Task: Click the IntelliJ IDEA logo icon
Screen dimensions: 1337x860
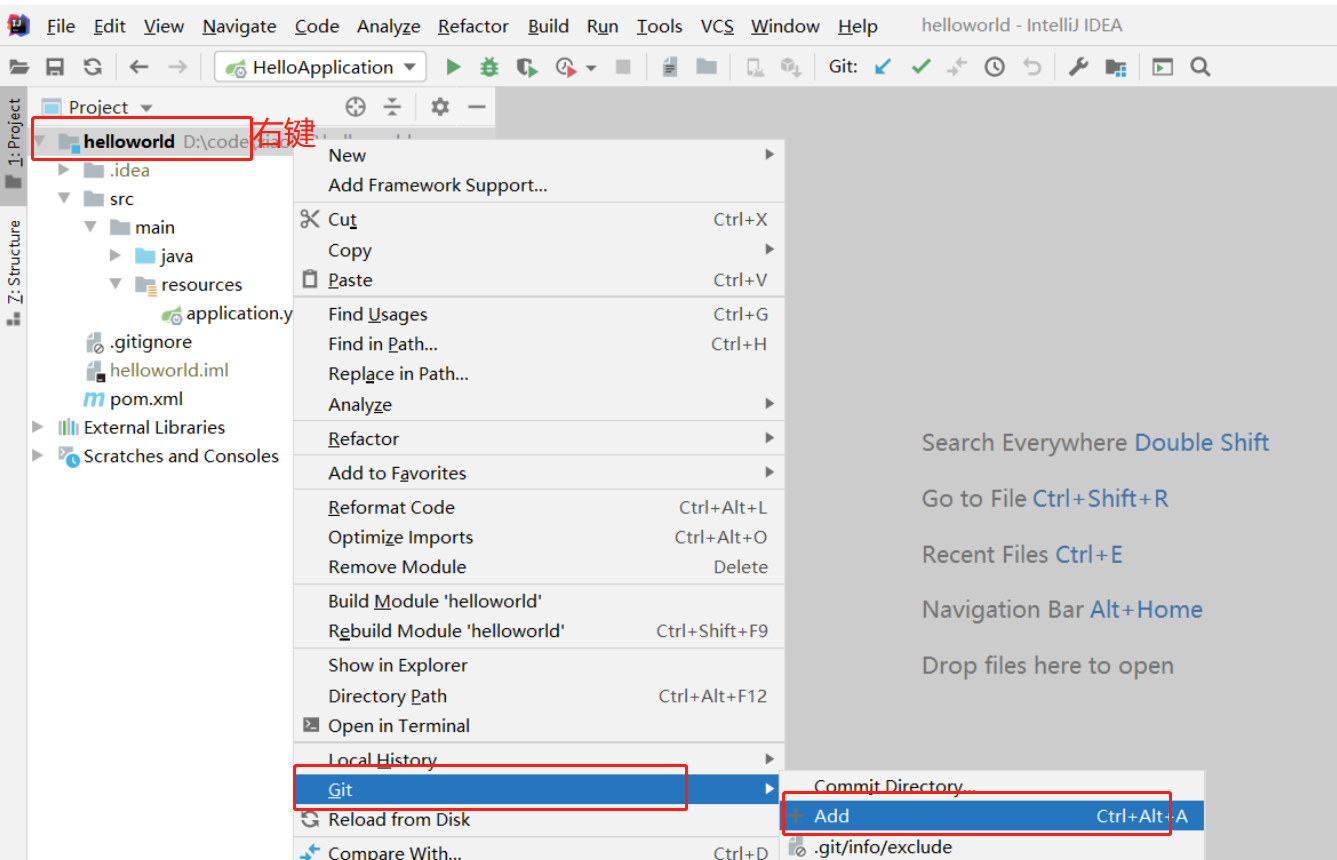Action: pos(18,25)
